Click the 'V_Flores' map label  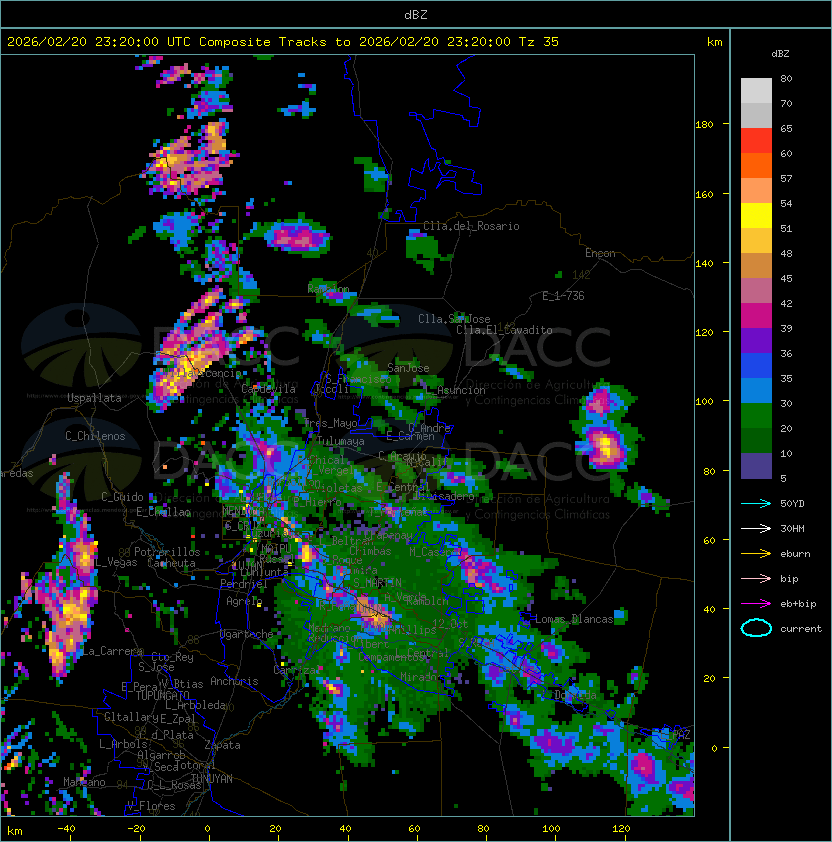(x=151, y=806)
